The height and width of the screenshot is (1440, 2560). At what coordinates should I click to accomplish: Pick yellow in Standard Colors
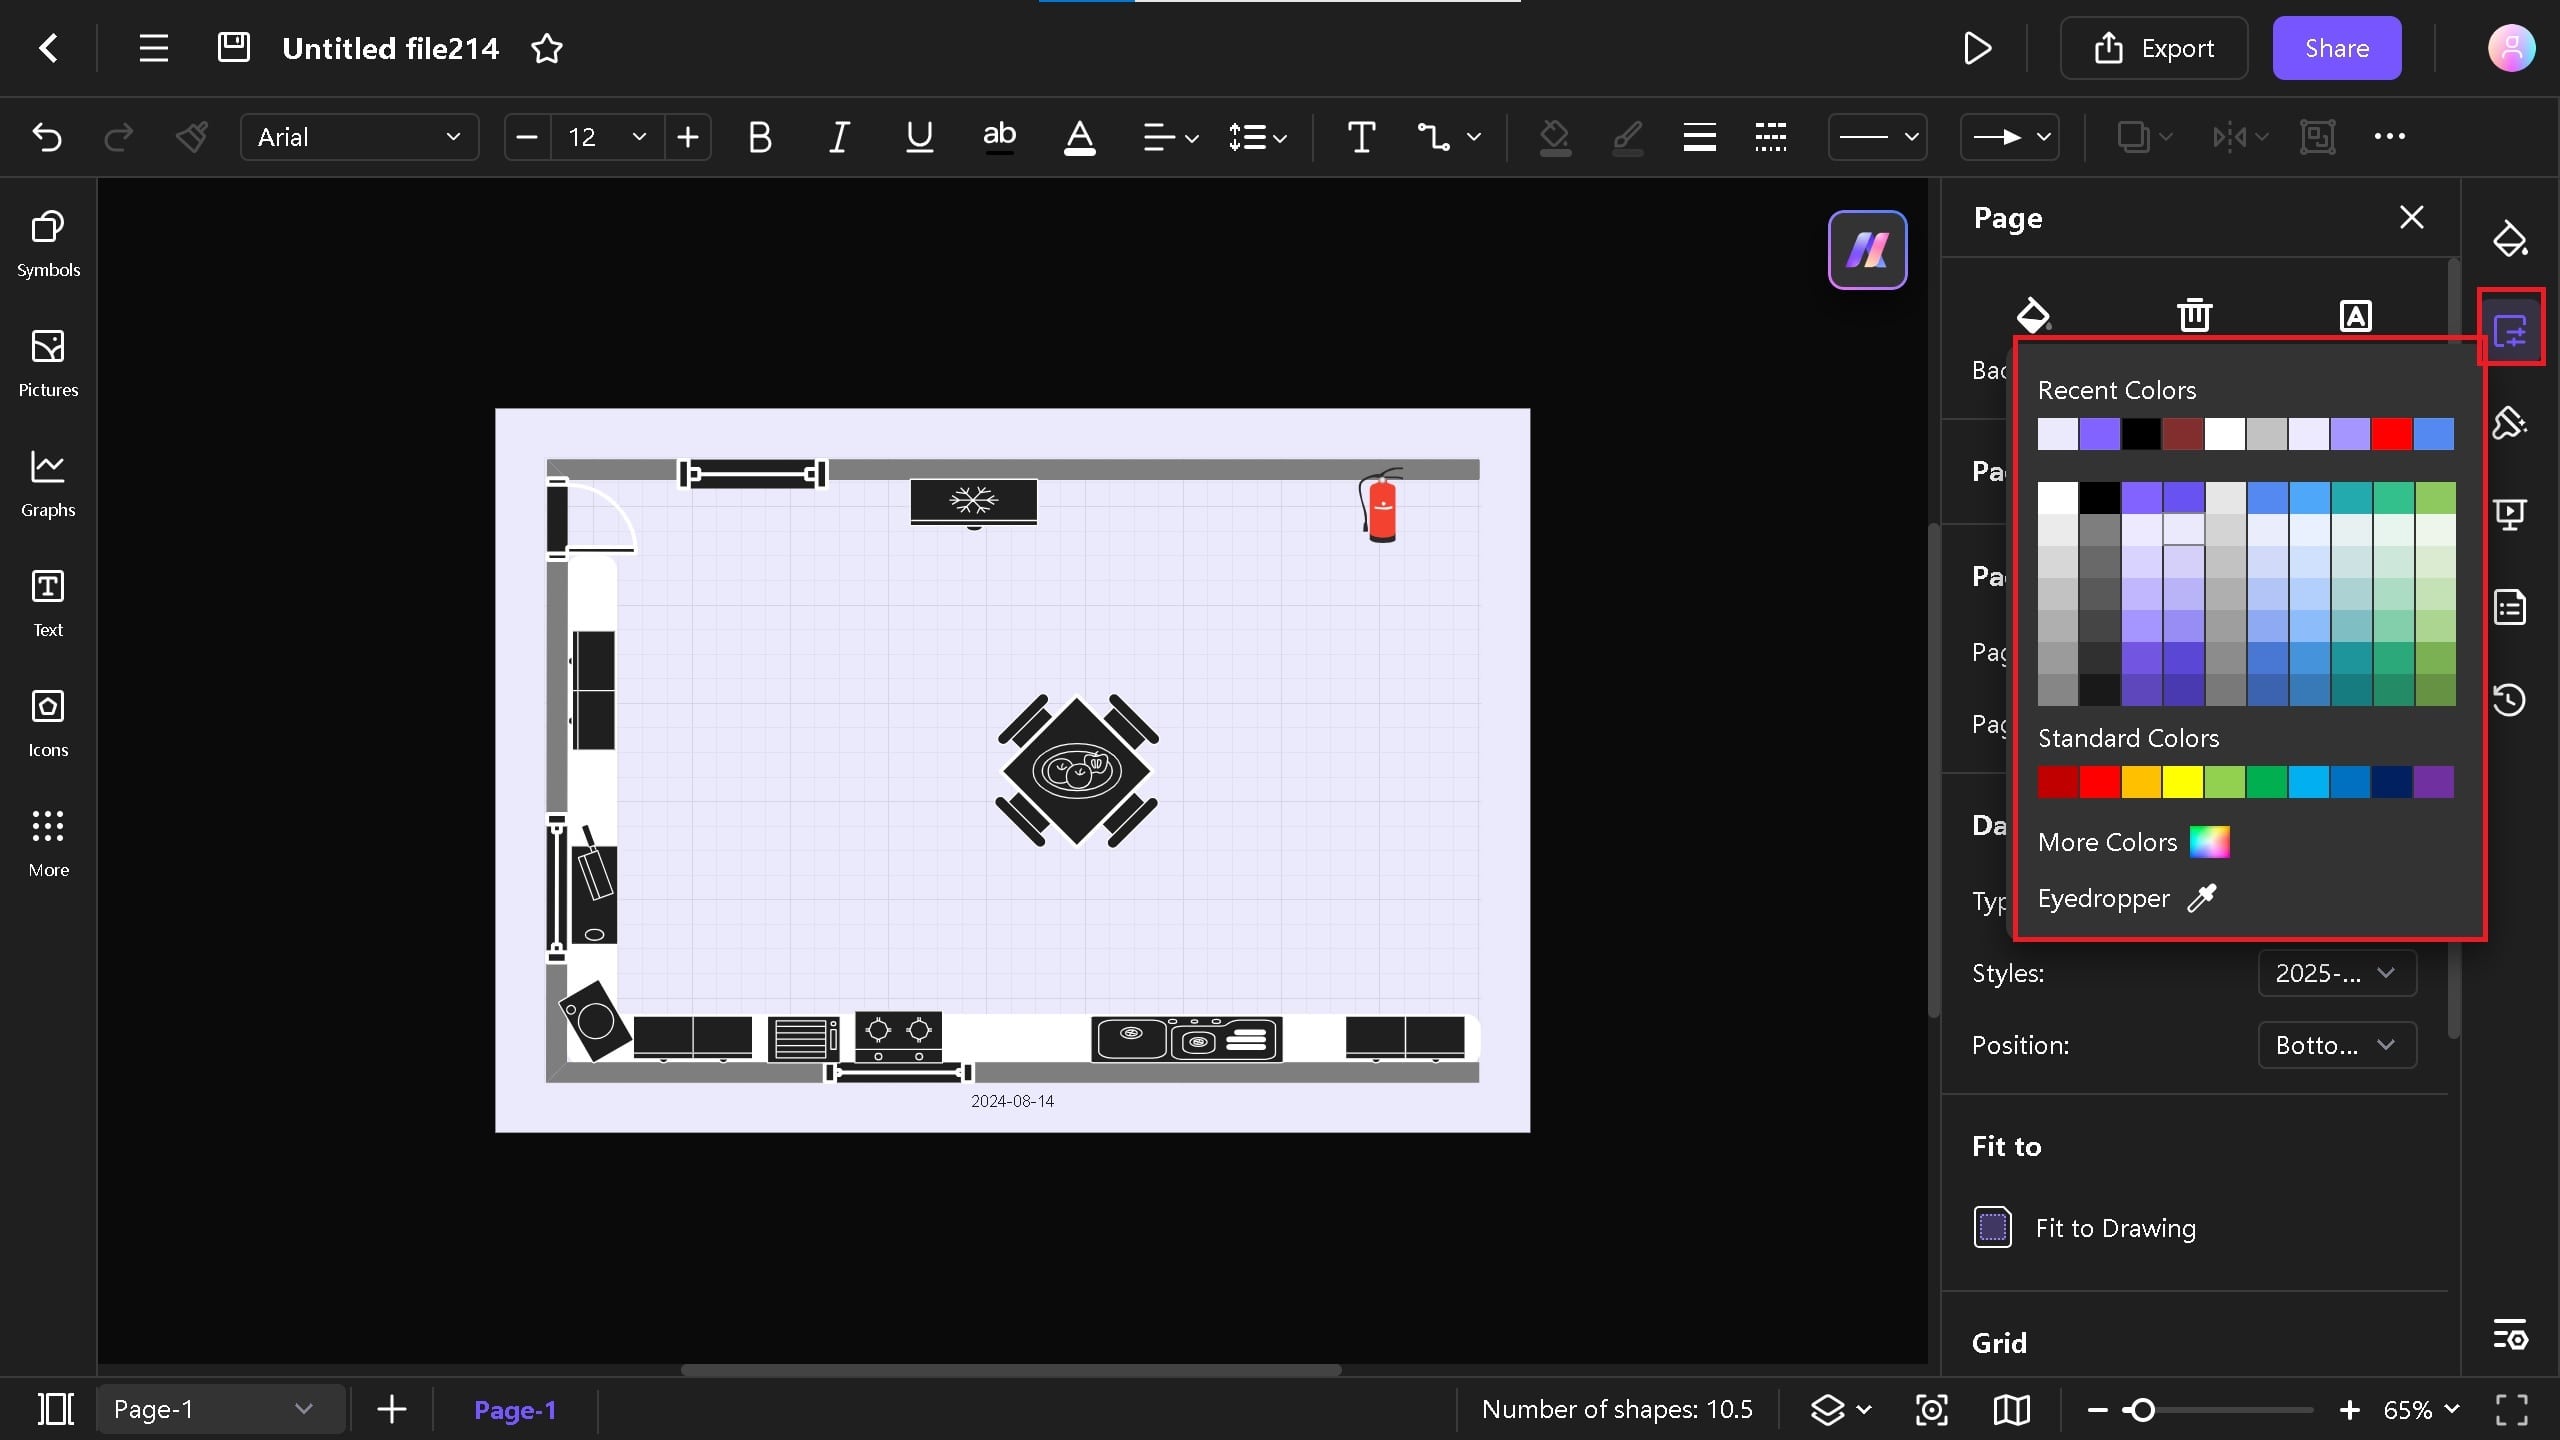[2183, 782]
